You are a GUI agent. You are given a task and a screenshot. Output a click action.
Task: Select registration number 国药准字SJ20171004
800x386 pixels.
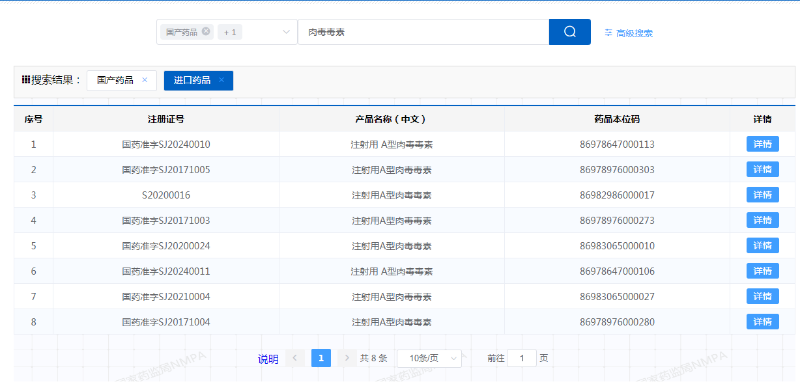point(166,322)
